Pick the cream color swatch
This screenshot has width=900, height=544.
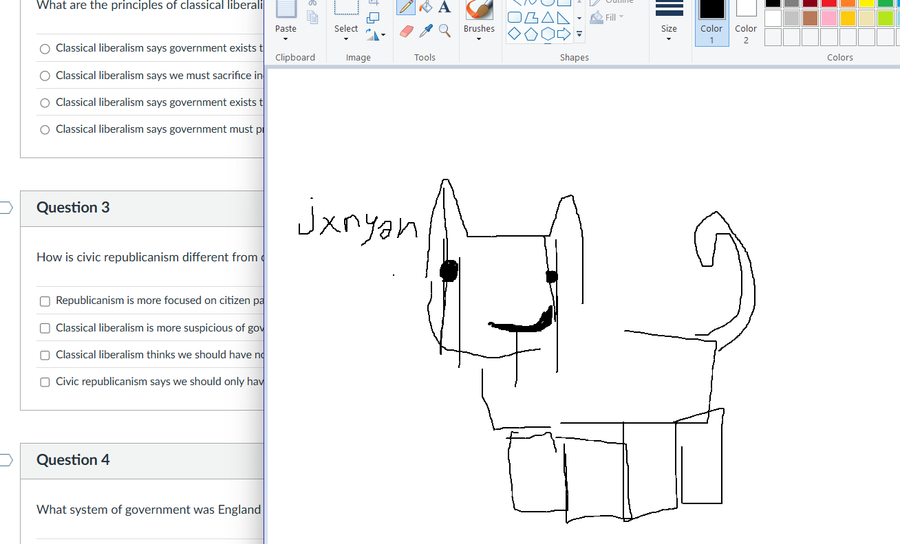click(x=867, y=18)
